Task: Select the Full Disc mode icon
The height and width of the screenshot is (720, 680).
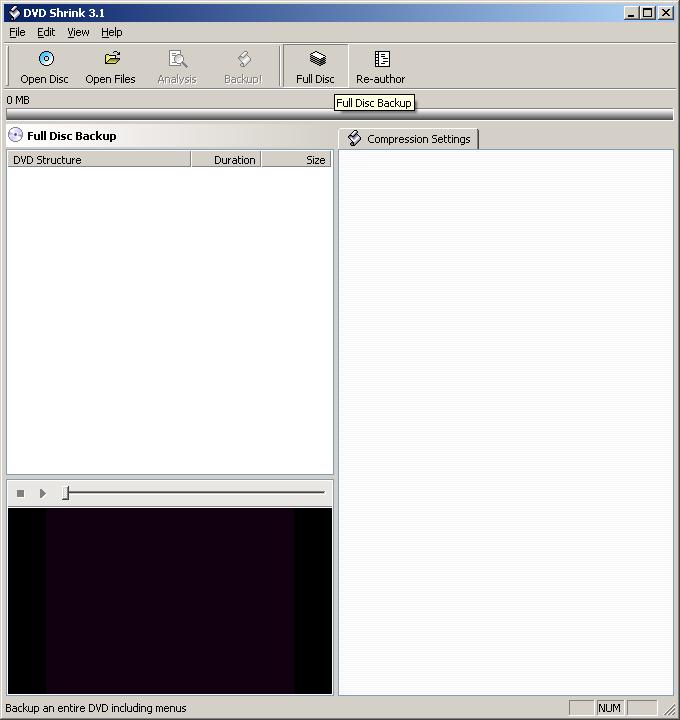Action: pos(317,59)
